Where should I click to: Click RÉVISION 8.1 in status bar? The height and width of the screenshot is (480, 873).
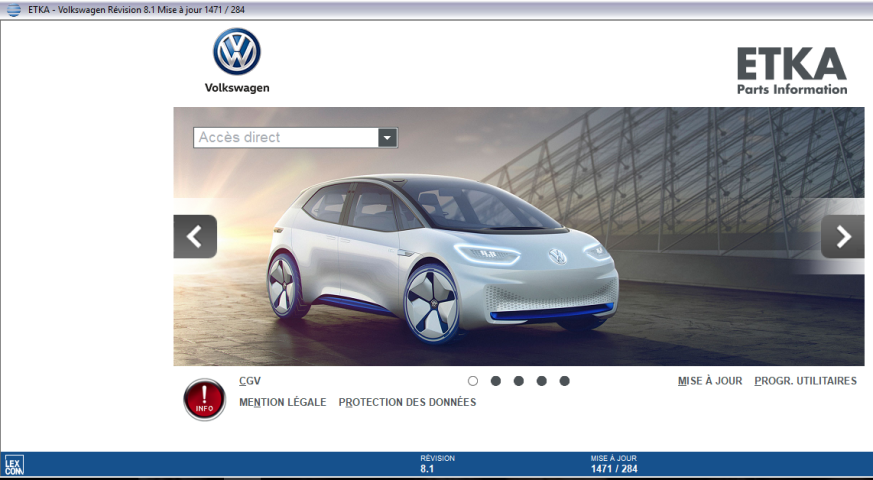click(x=437, y=463)
